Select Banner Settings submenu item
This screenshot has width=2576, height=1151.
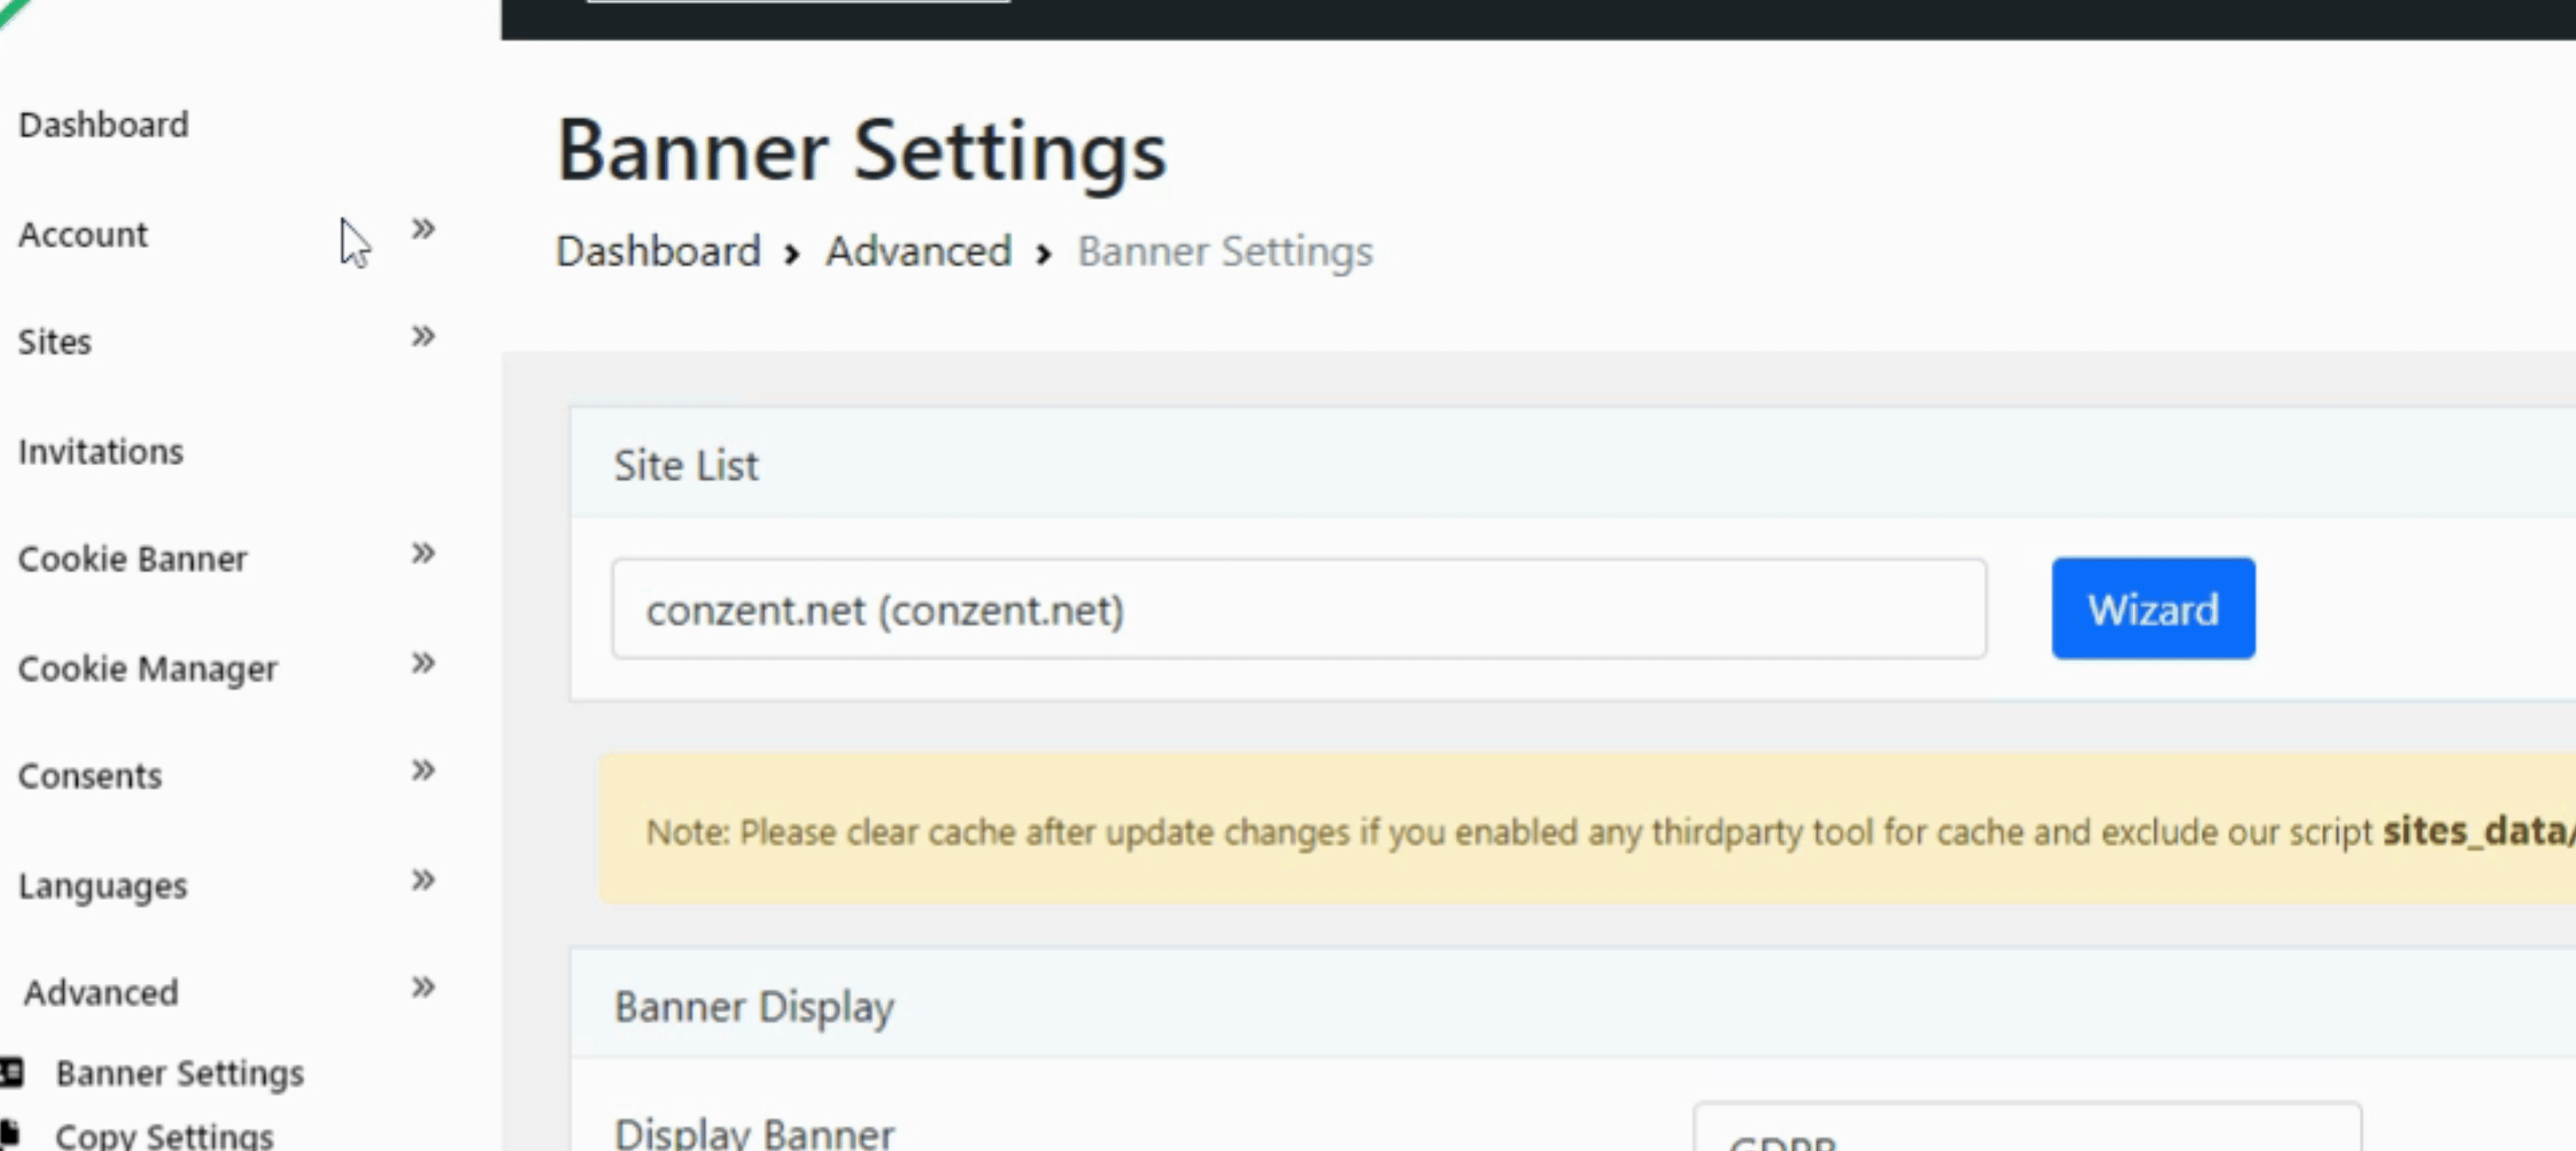(x=180, y=1073)
